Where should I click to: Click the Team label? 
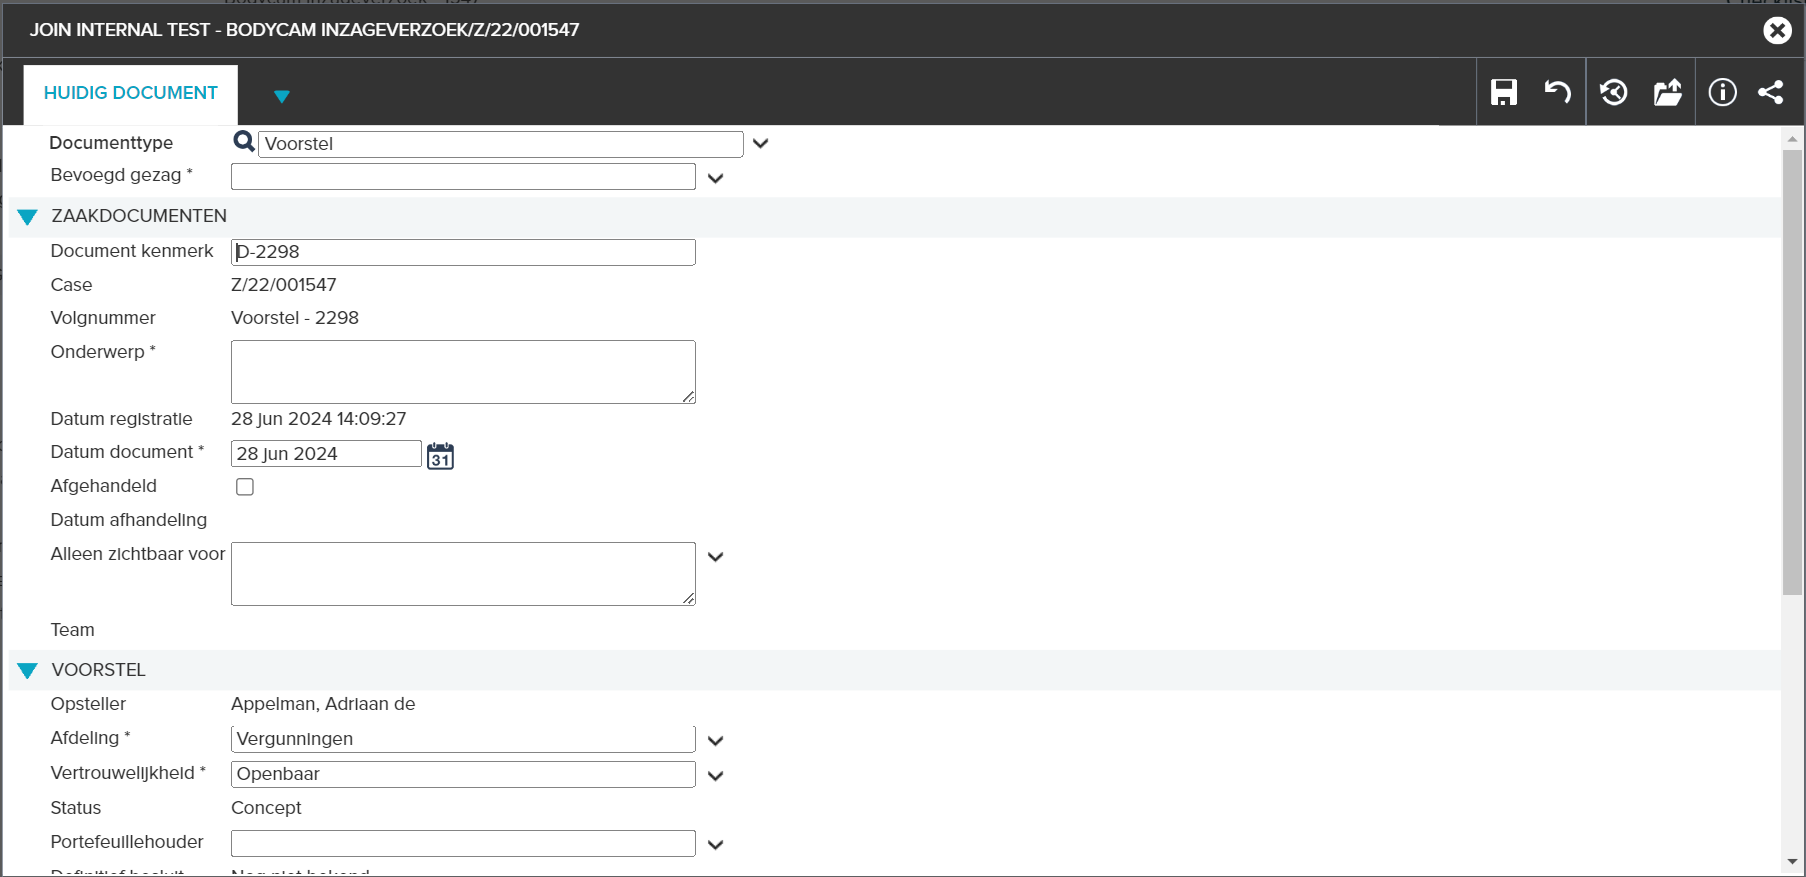[73, 630]
